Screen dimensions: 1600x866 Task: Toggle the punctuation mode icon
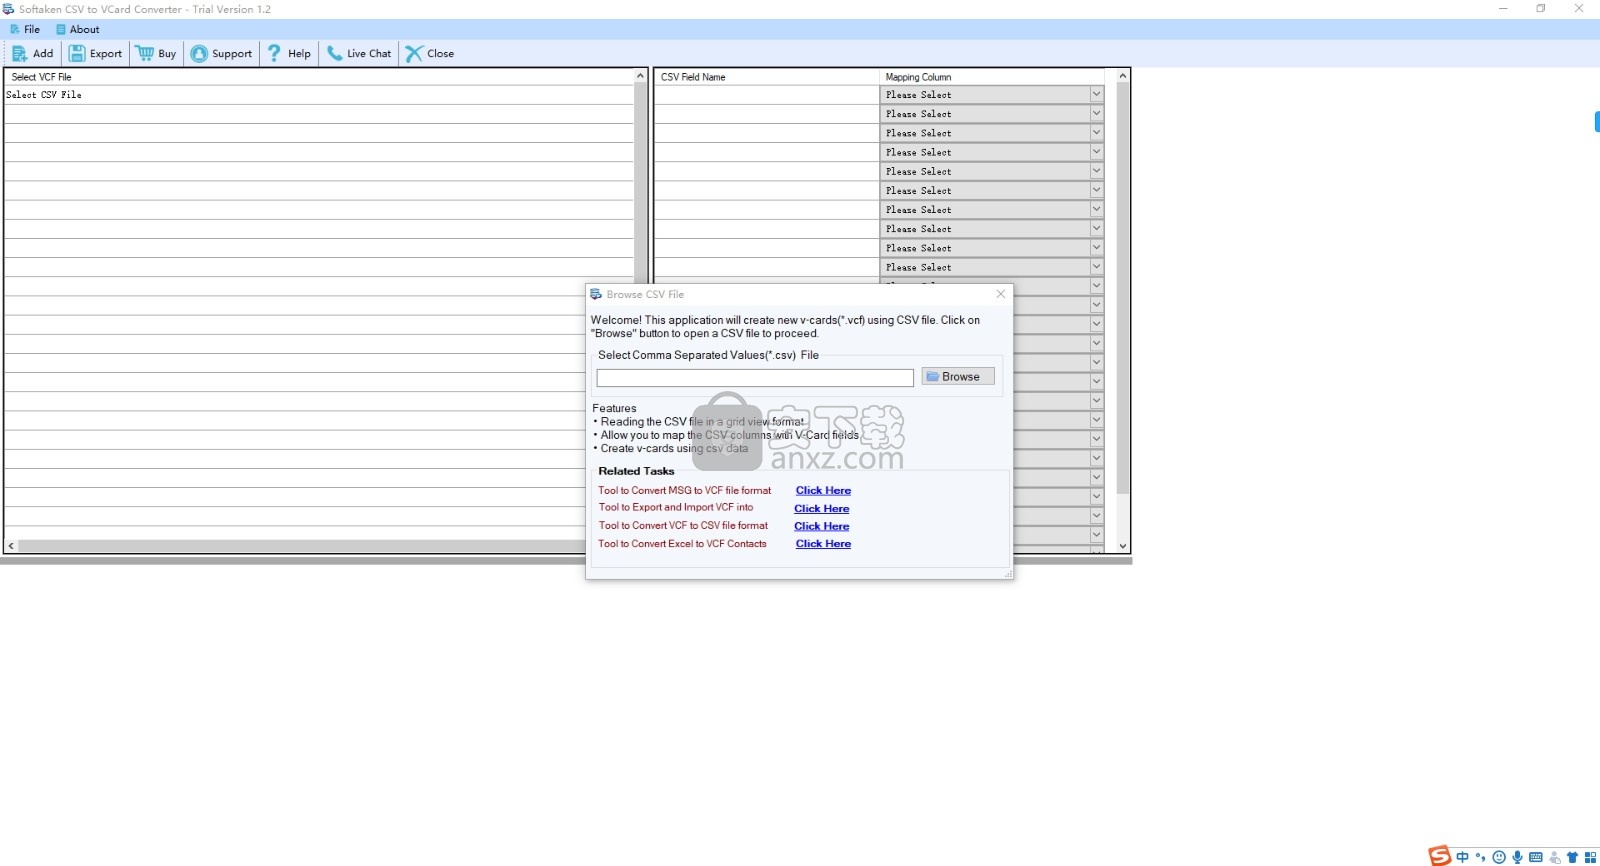click(x=1481, y=857)
